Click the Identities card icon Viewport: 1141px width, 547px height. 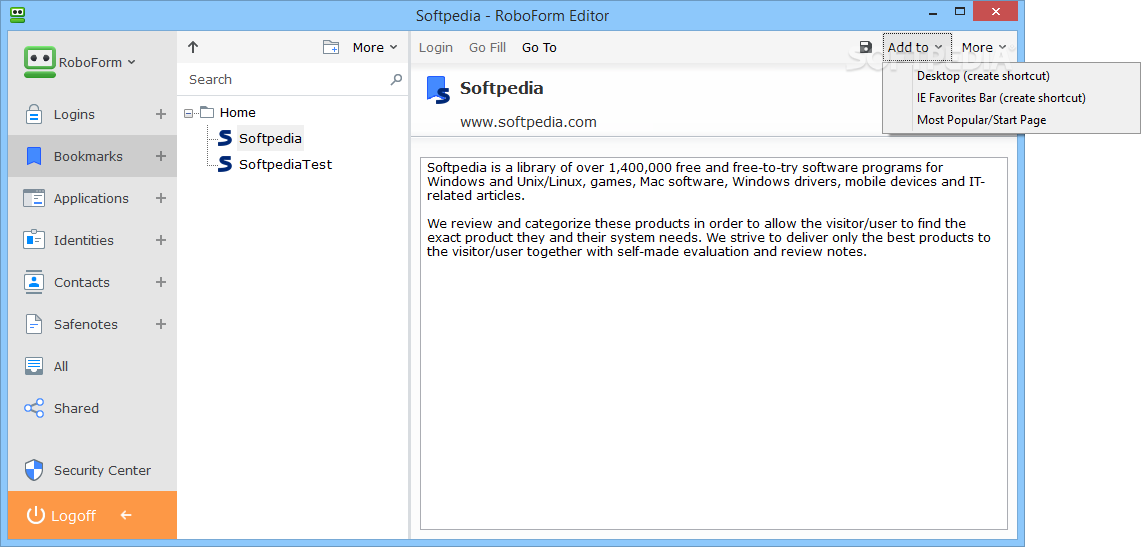tap(33, 240)
